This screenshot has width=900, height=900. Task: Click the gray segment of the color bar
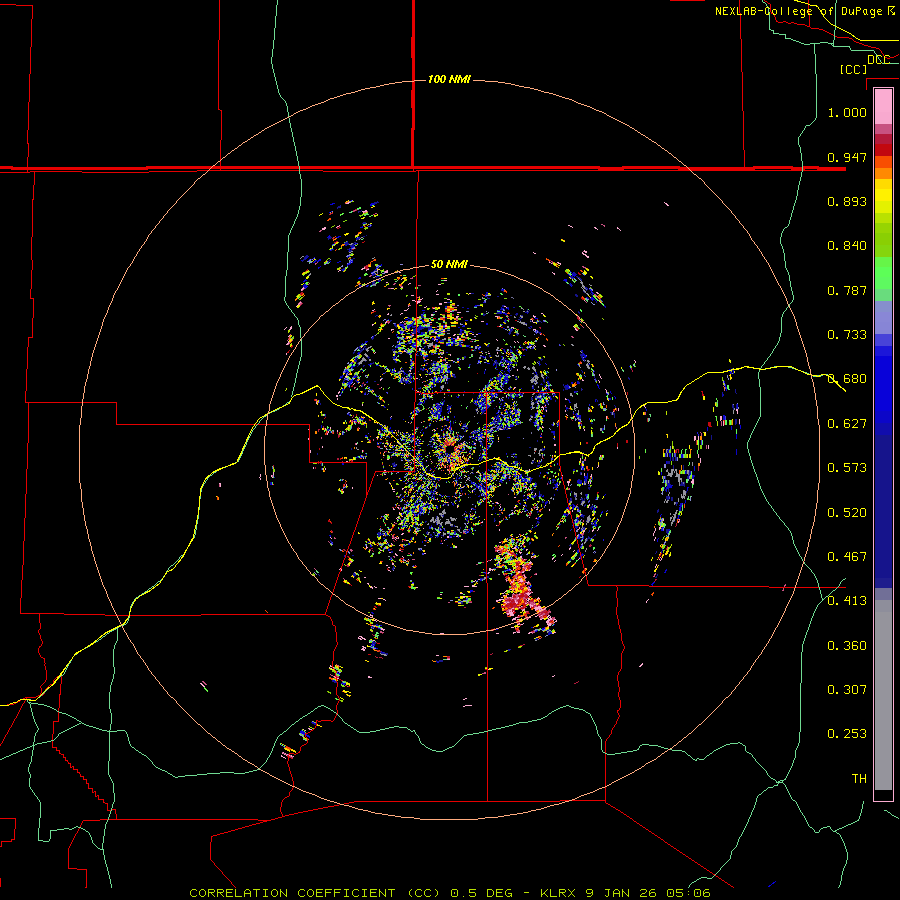pos(883,695)
